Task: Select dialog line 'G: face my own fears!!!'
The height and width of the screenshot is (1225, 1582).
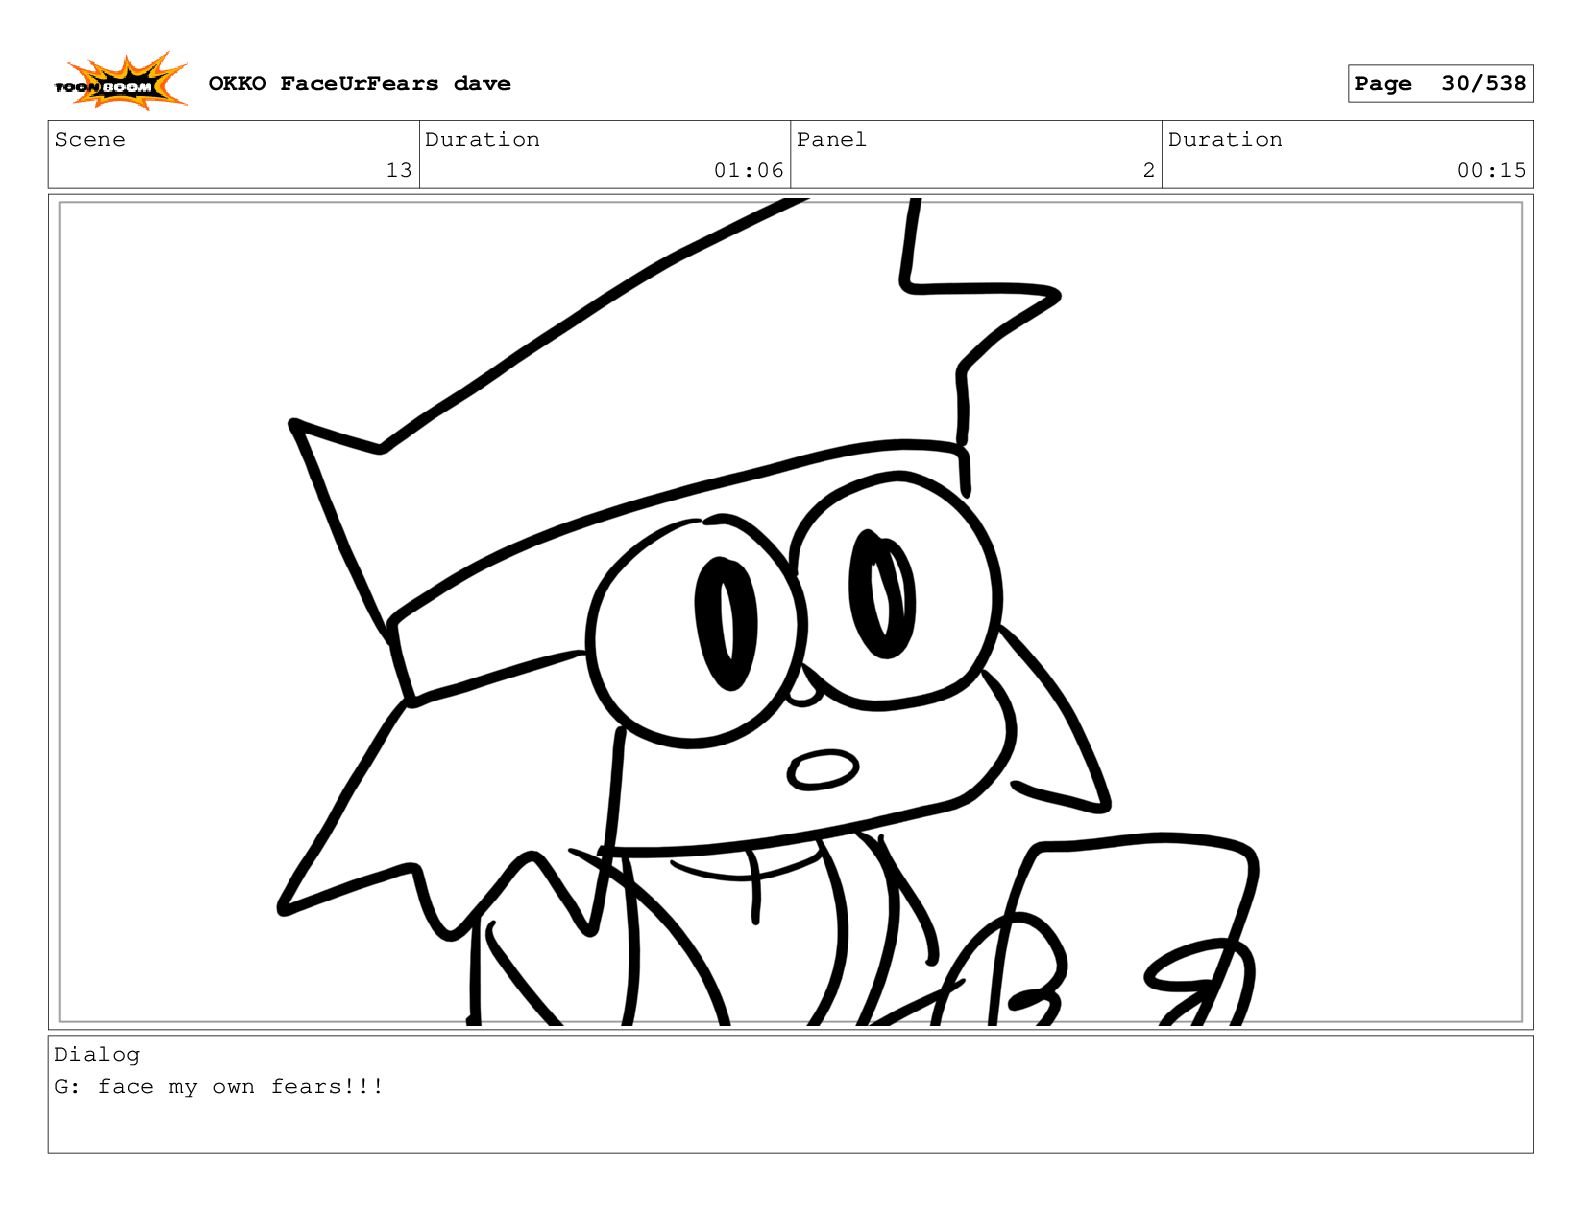Action: coord(219,1087)
